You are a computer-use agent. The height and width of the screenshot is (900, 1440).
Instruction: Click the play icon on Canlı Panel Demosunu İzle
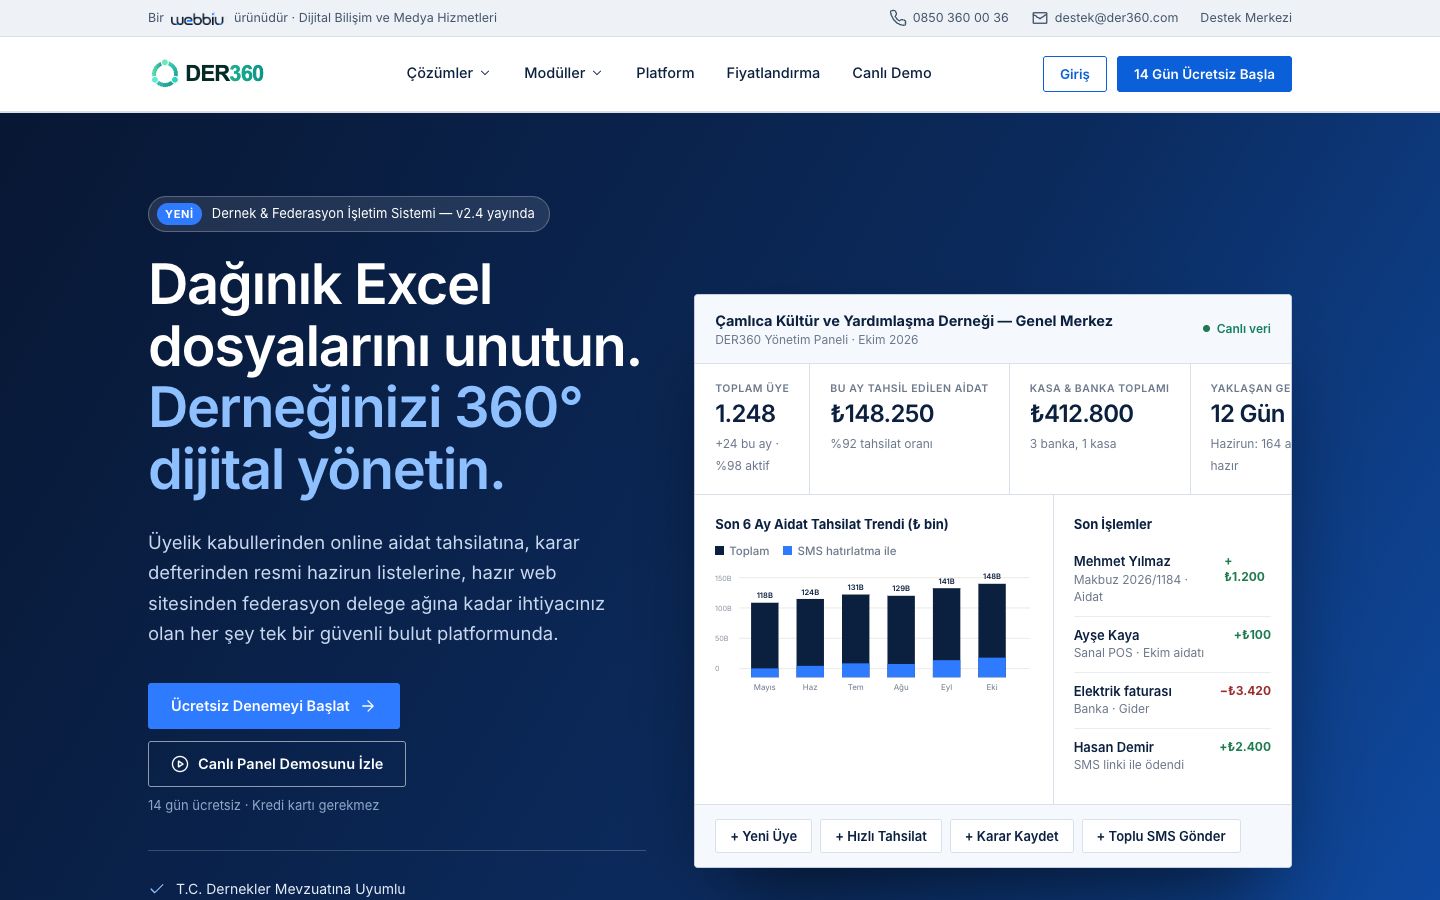[x=180, y=764]
